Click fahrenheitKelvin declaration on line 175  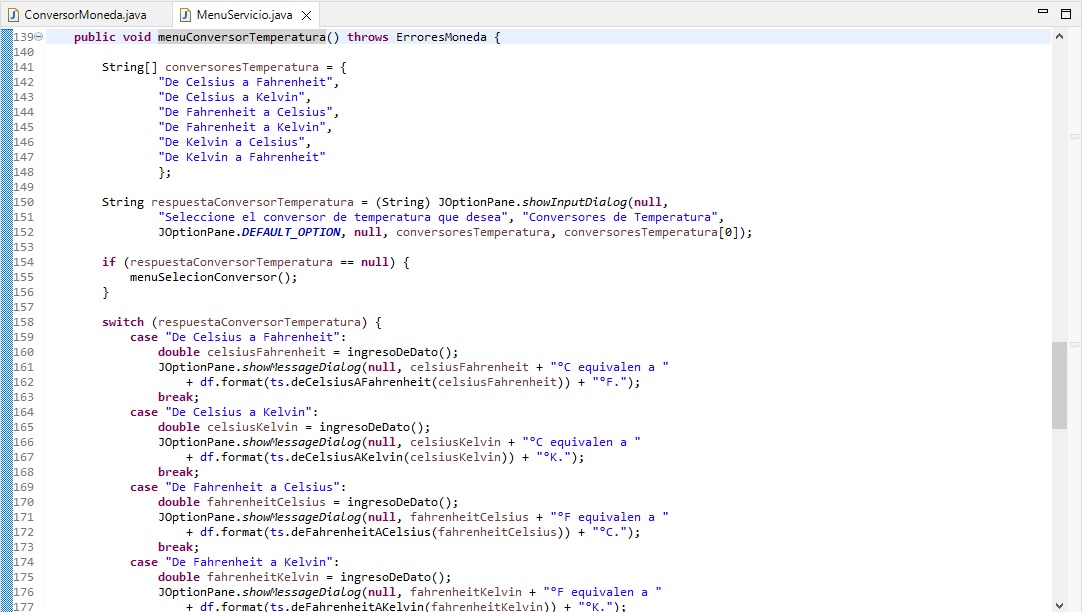263,578
